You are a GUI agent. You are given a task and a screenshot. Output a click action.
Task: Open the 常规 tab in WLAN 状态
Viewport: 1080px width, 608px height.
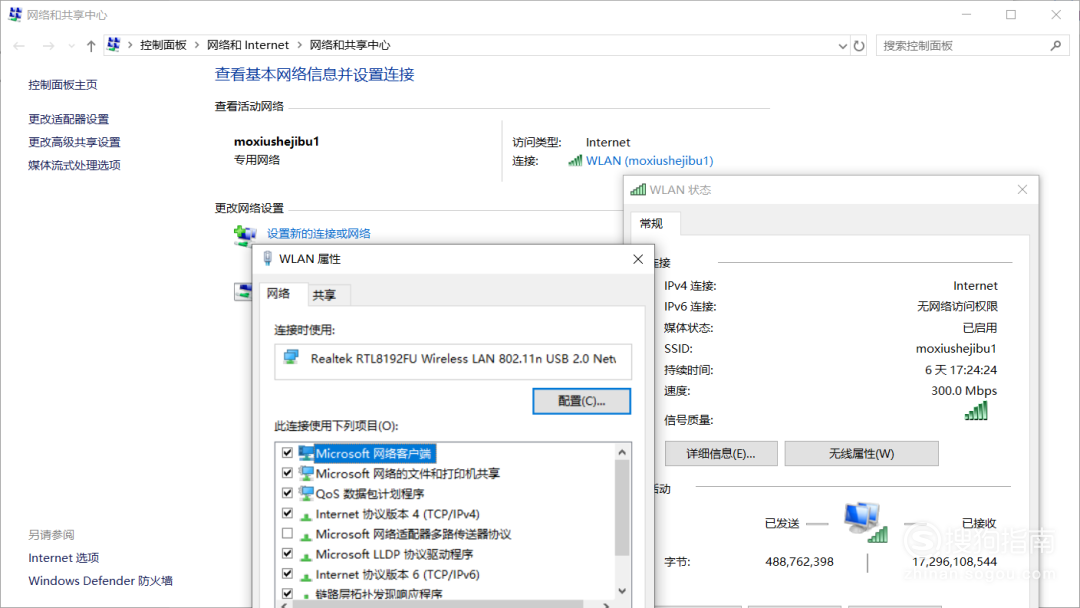pos(651,224)
